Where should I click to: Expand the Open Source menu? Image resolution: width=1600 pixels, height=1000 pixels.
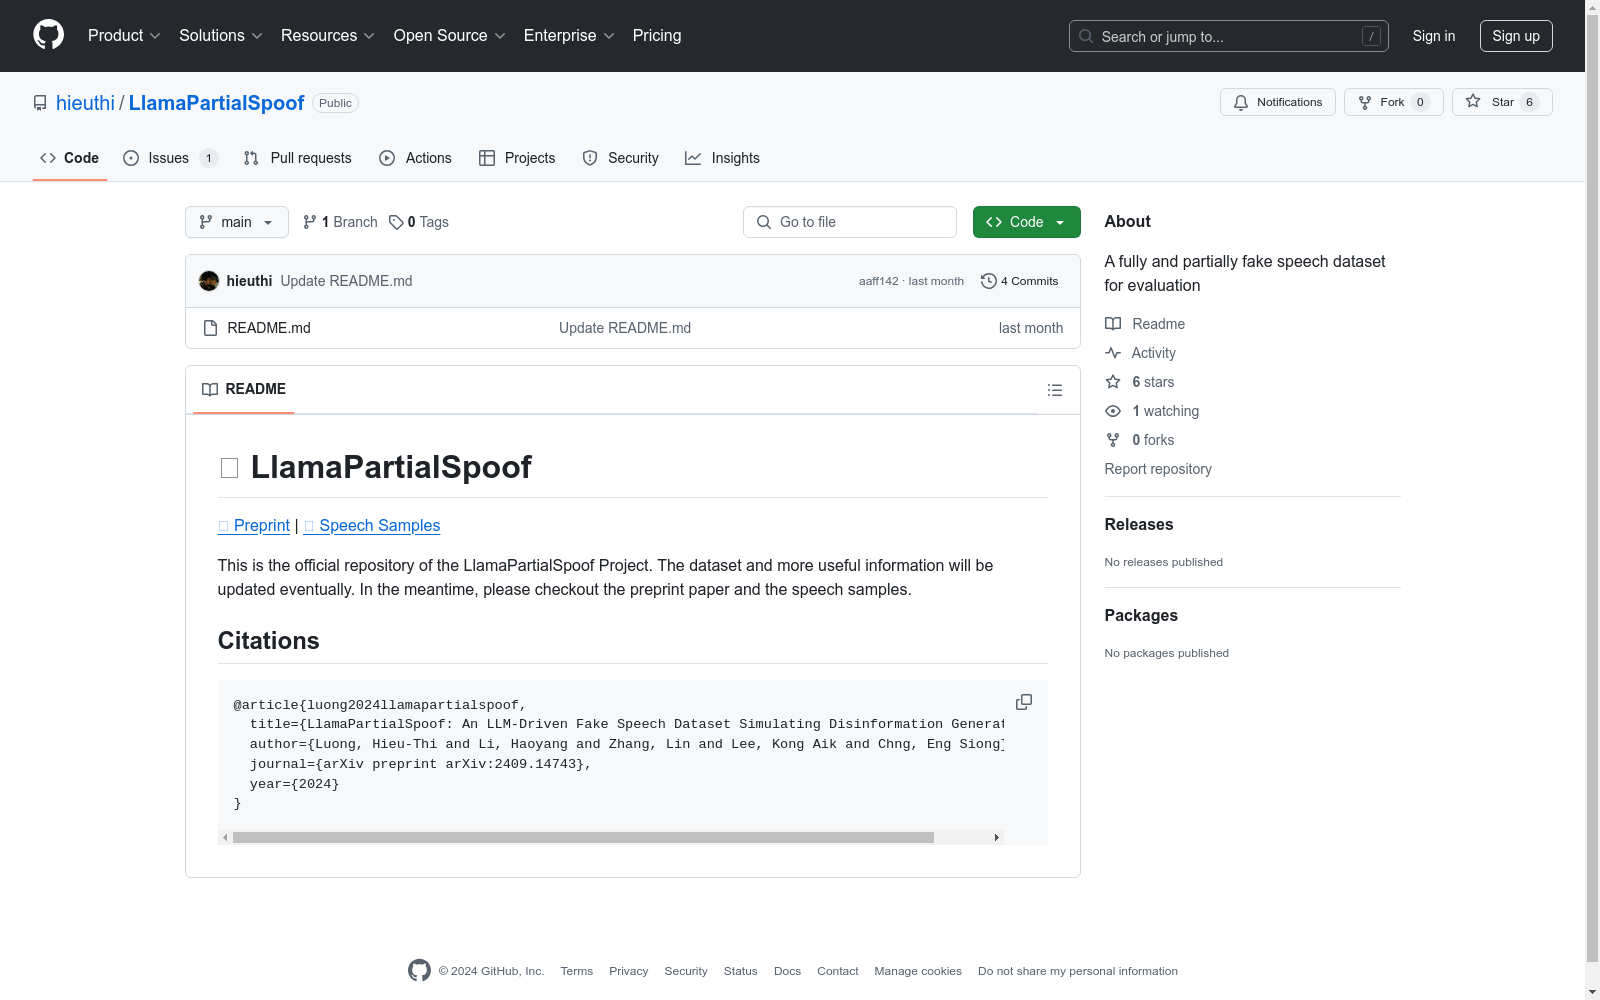coord(450,36)
